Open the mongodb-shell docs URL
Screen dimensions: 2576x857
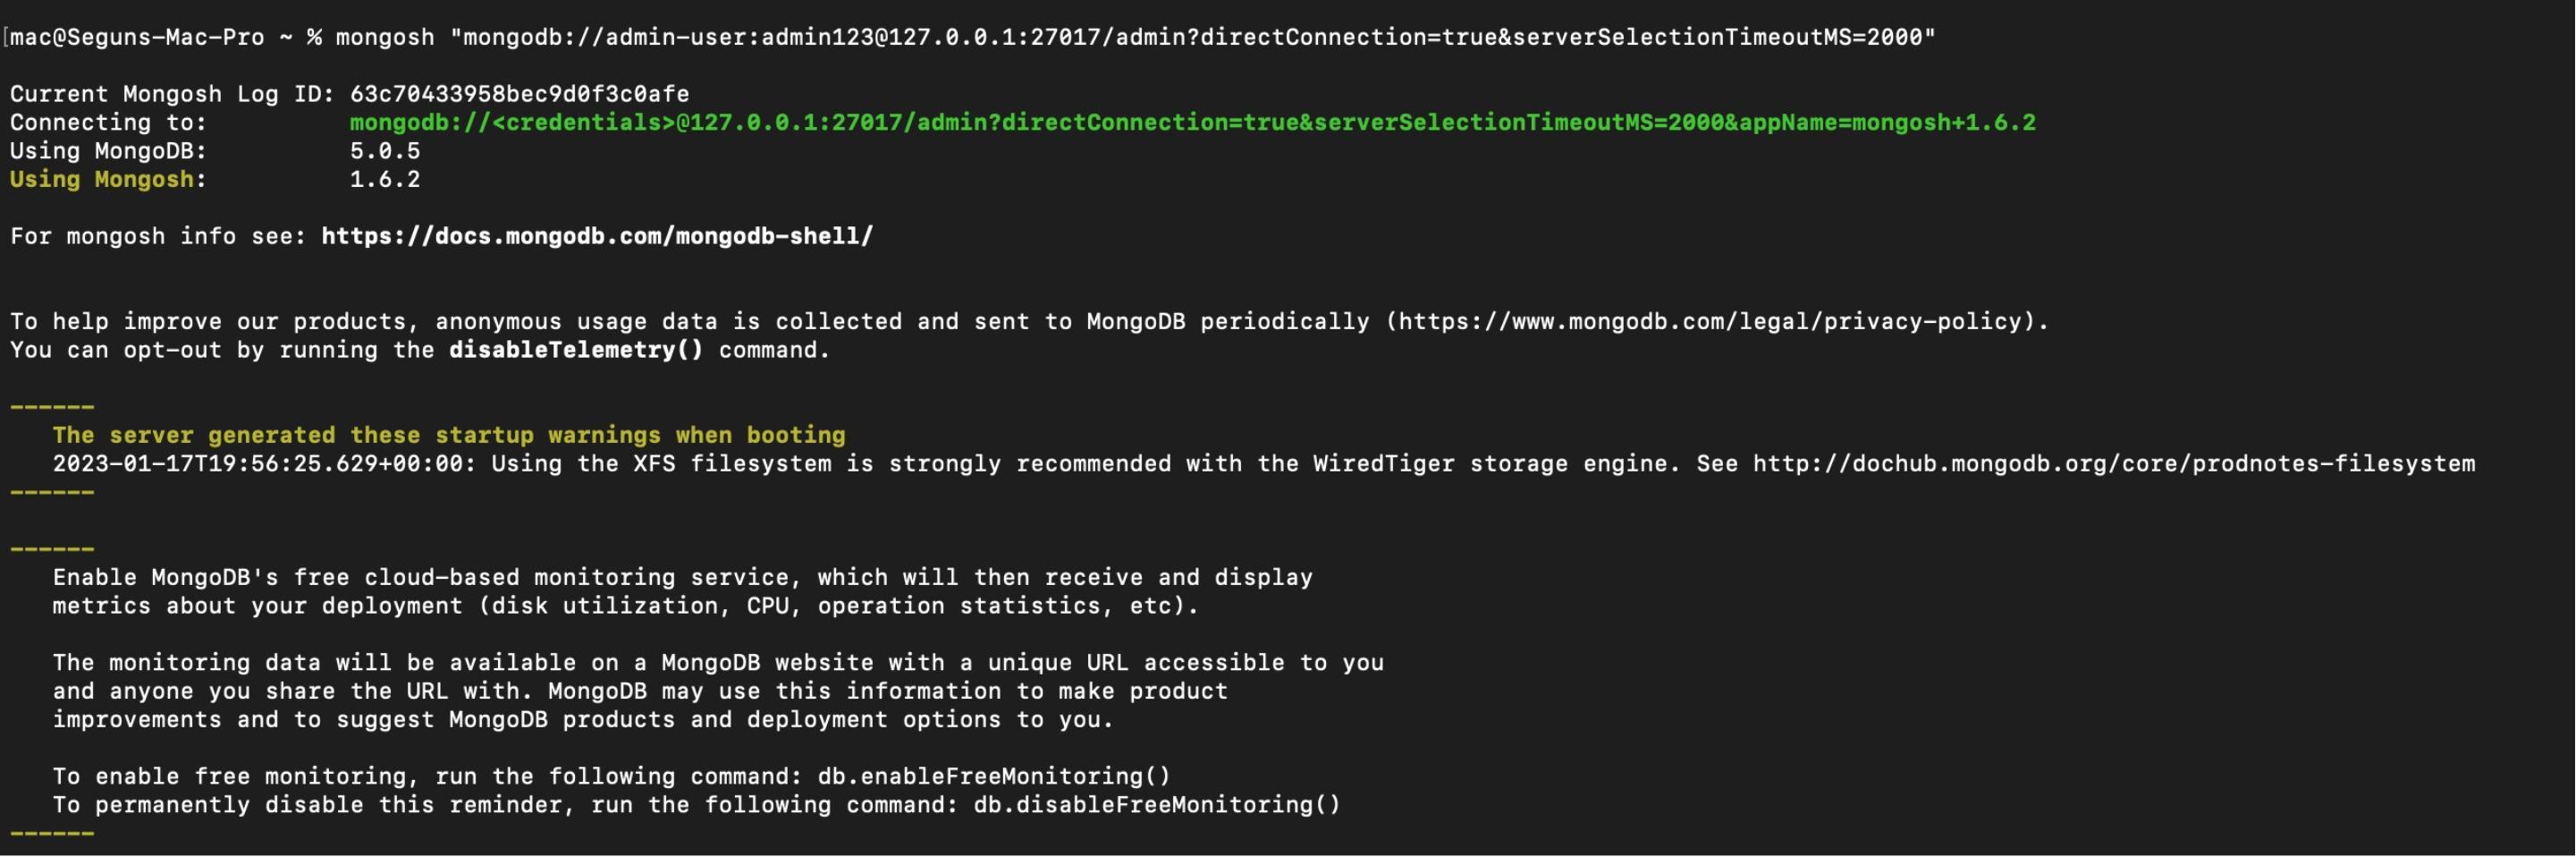pos(597,237)
